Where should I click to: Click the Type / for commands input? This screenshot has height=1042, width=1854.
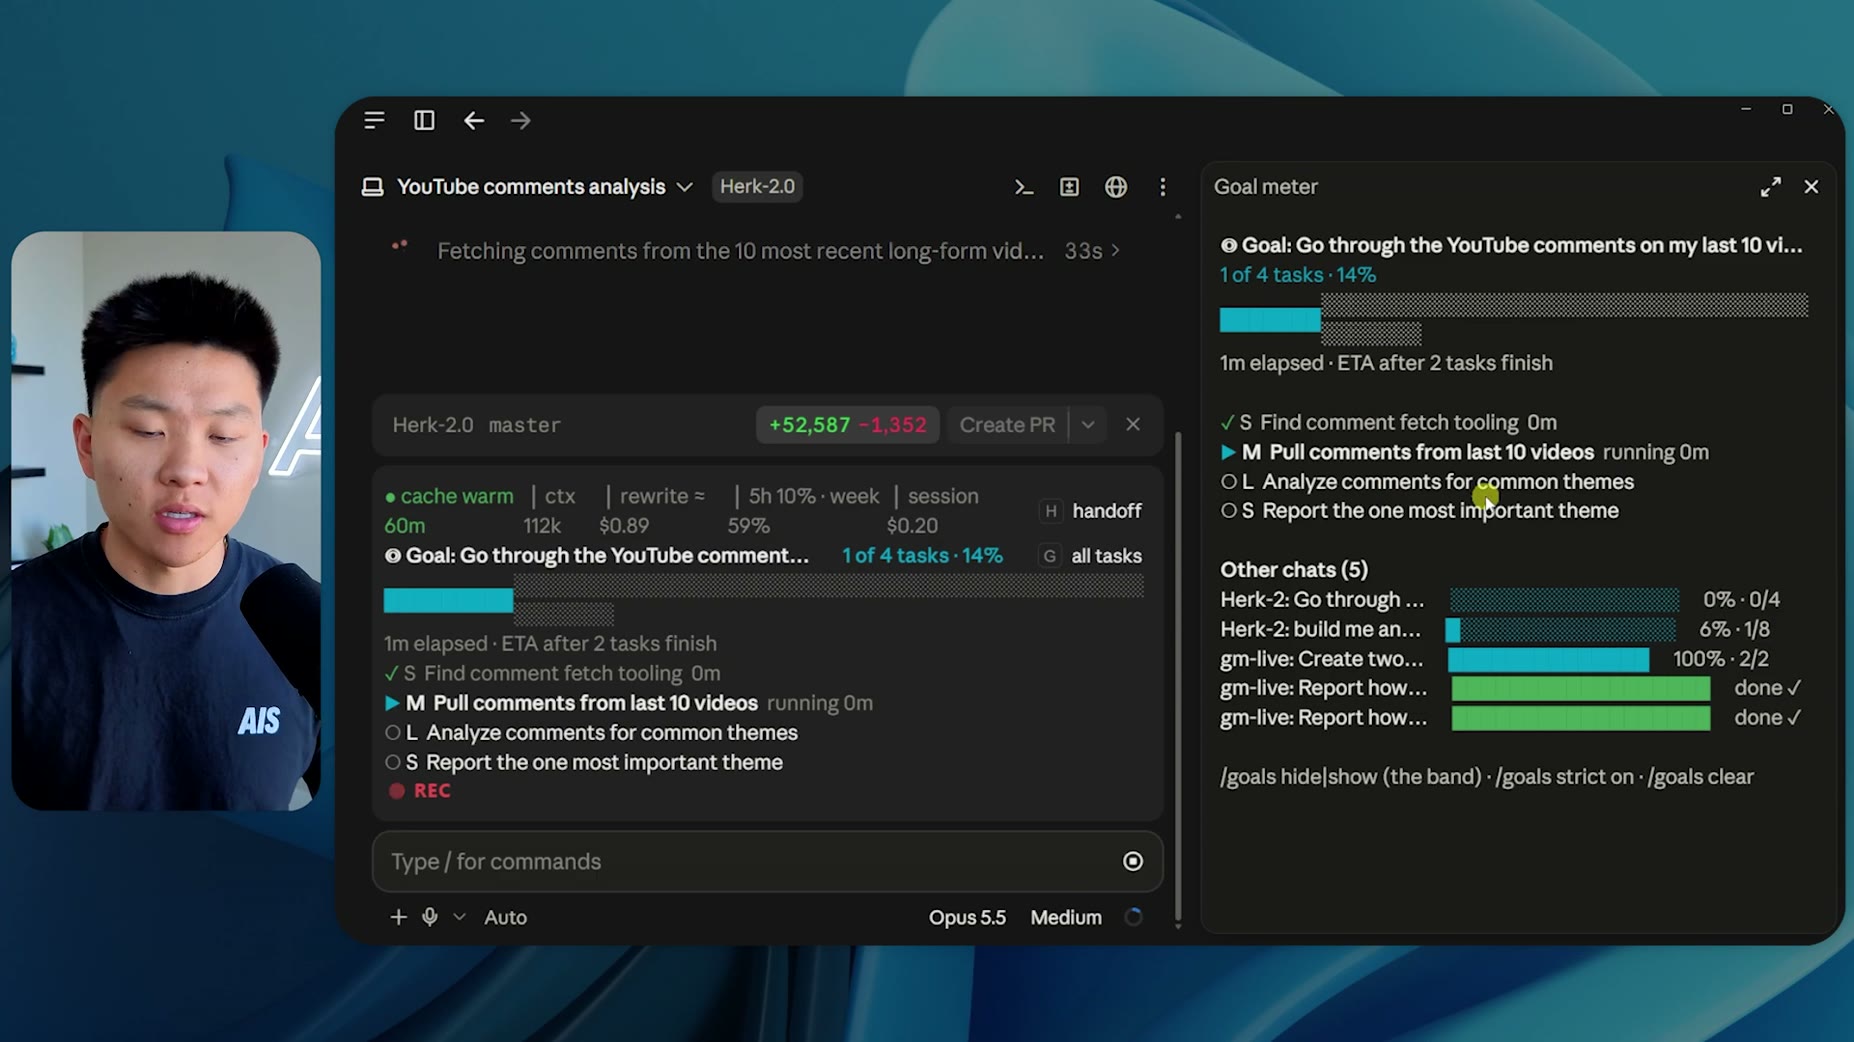click(x=767, y=861)
